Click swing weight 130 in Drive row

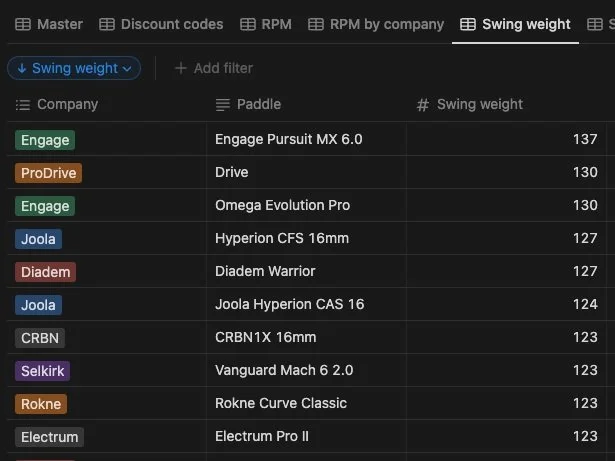click(x=585, y=172)
